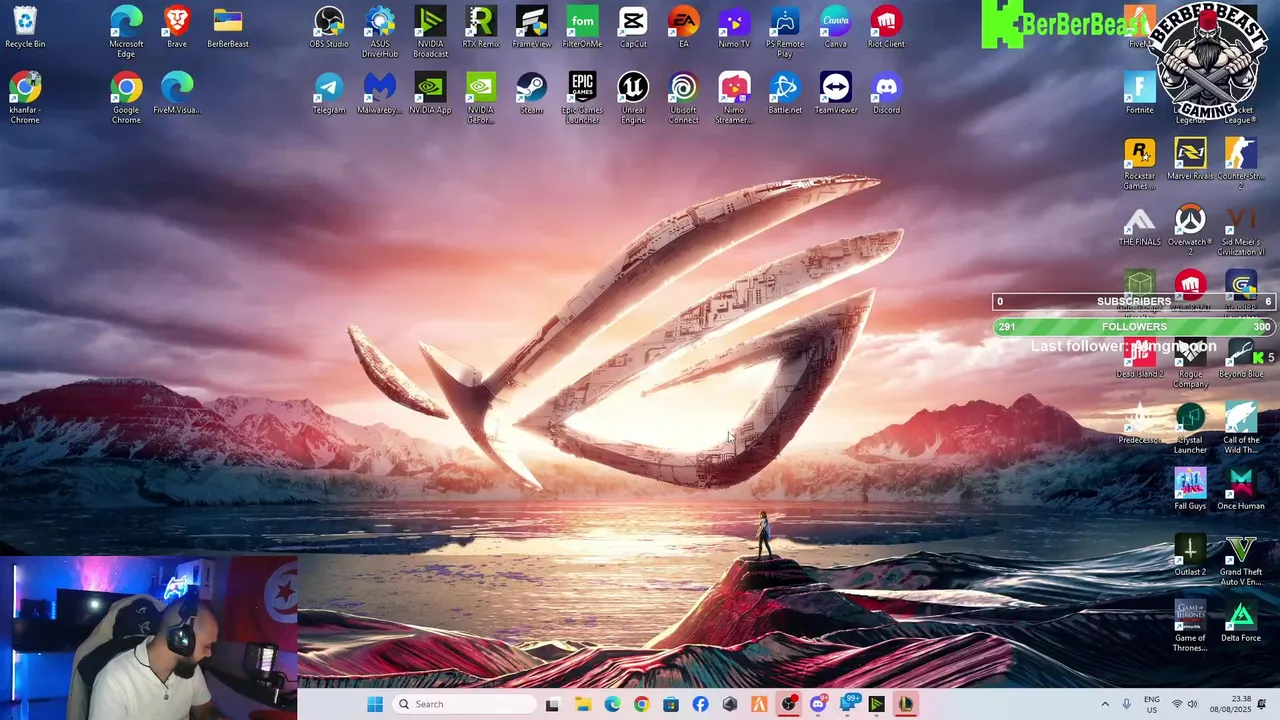1280x720 pixels.
Task: Open the Windows Start menu
Action: (x=375, y=704)
